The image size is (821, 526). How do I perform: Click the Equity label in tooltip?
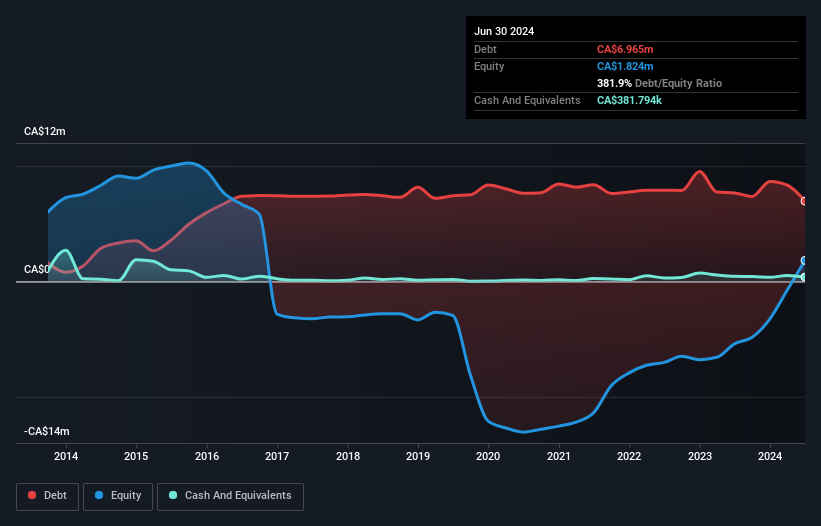[489, 66]
